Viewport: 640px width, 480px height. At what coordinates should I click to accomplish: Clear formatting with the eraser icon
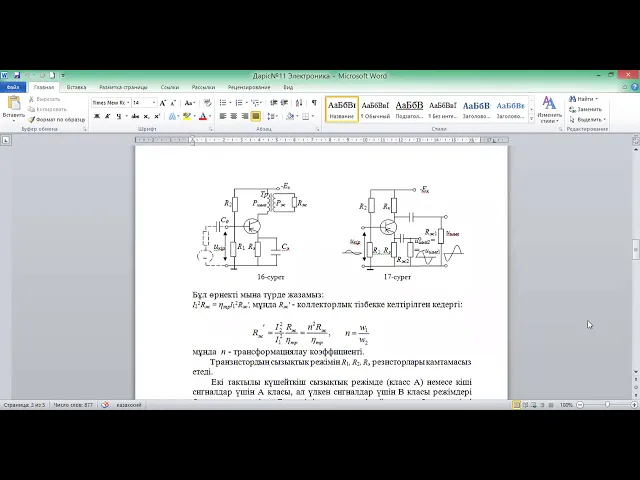click(x=207, y=103)
